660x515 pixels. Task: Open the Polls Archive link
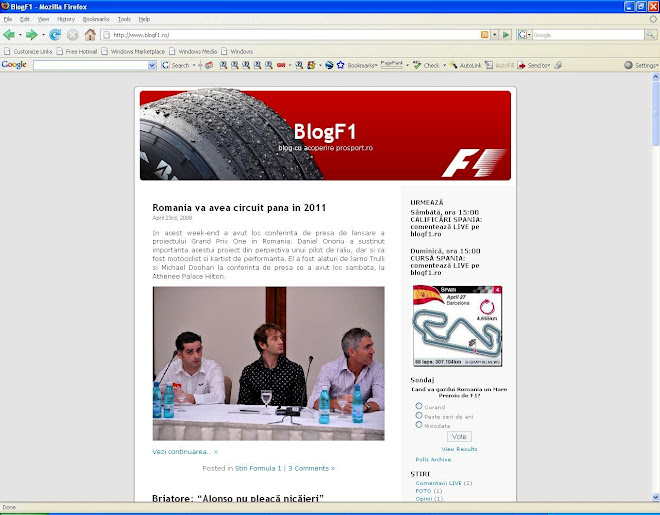click(x=433, y=459)
